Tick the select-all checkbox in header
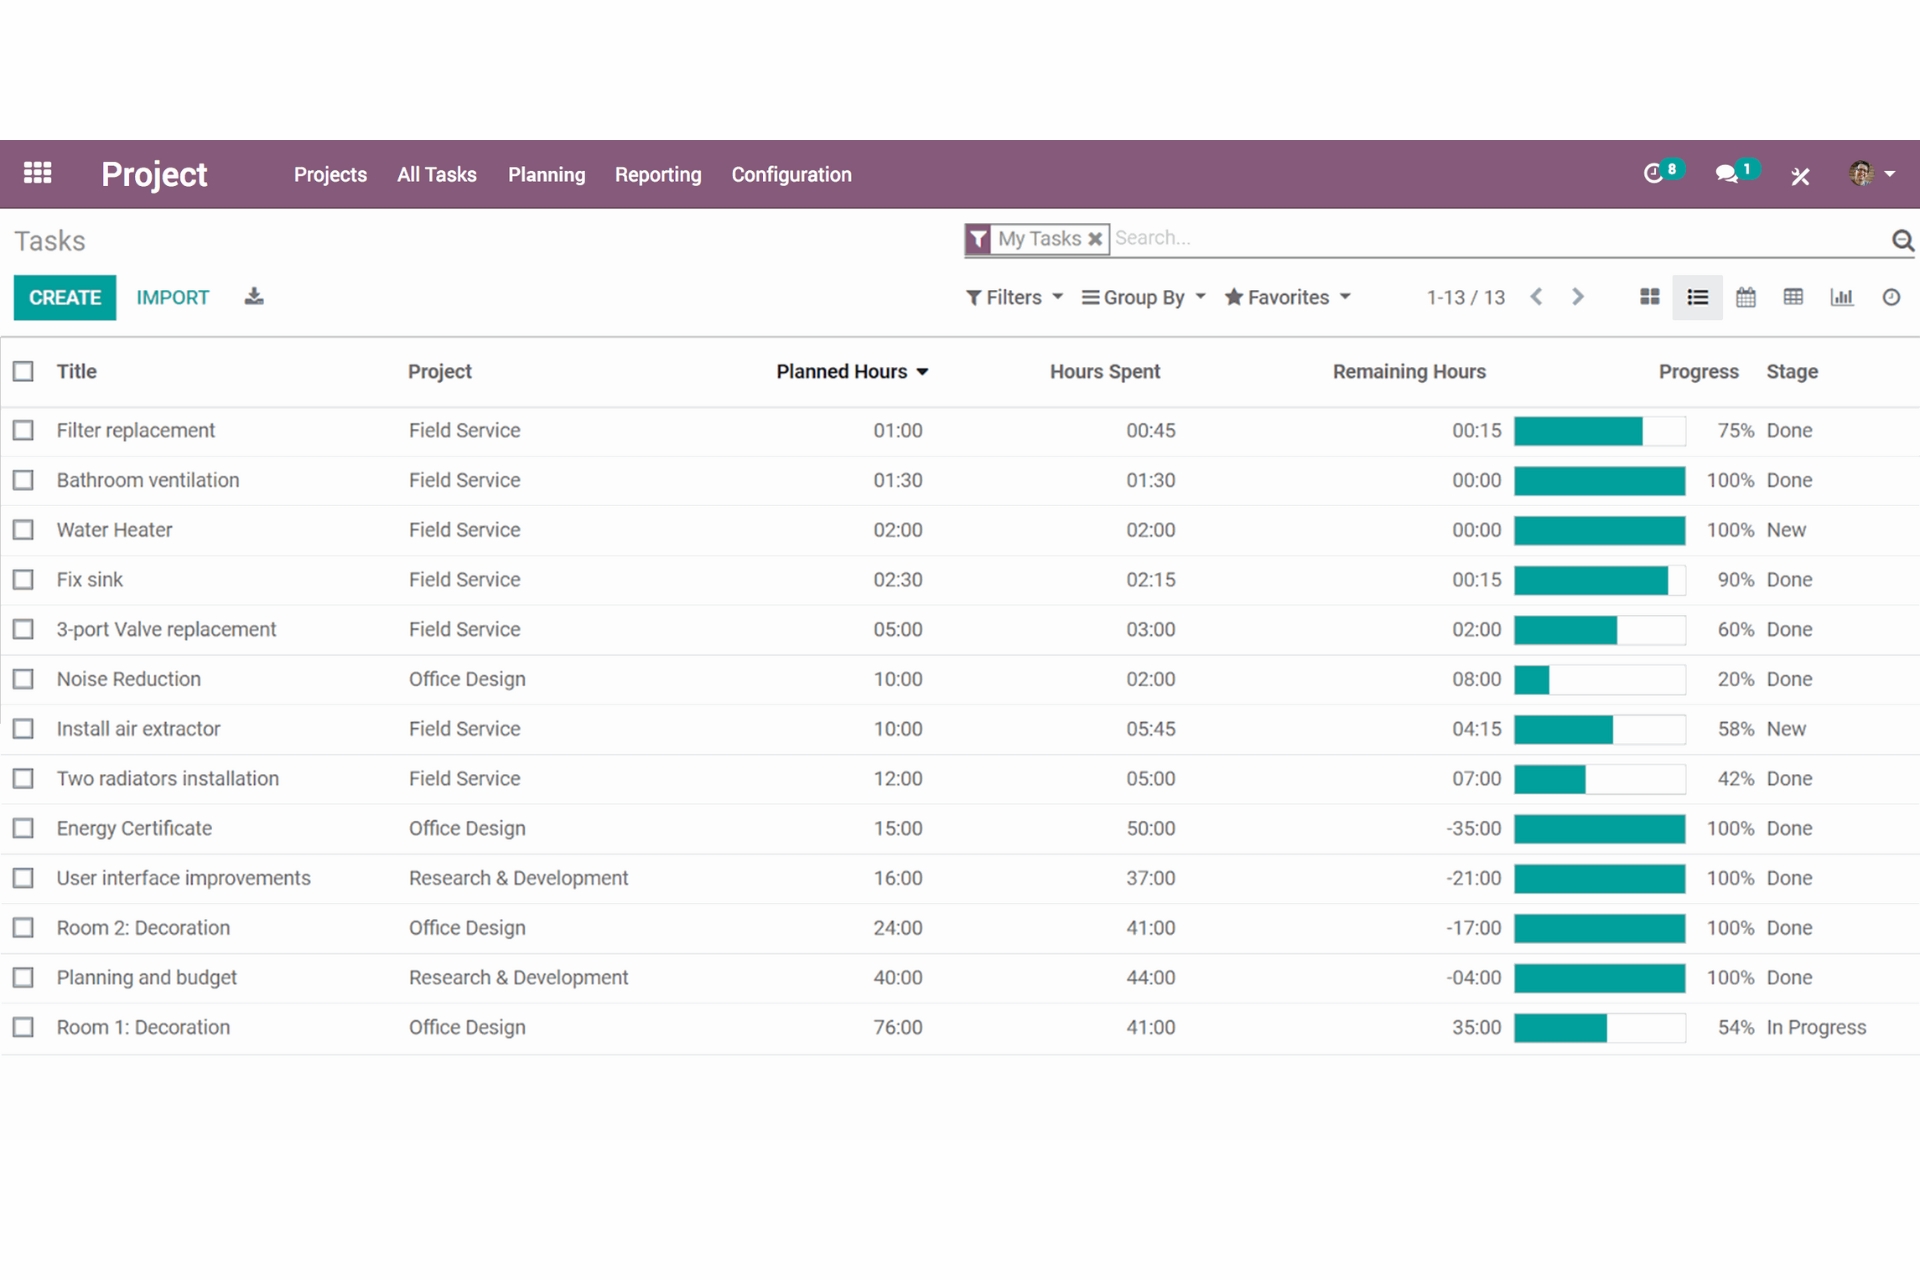This screenshot has width=1920, height=1280. (x=24, y=370)
